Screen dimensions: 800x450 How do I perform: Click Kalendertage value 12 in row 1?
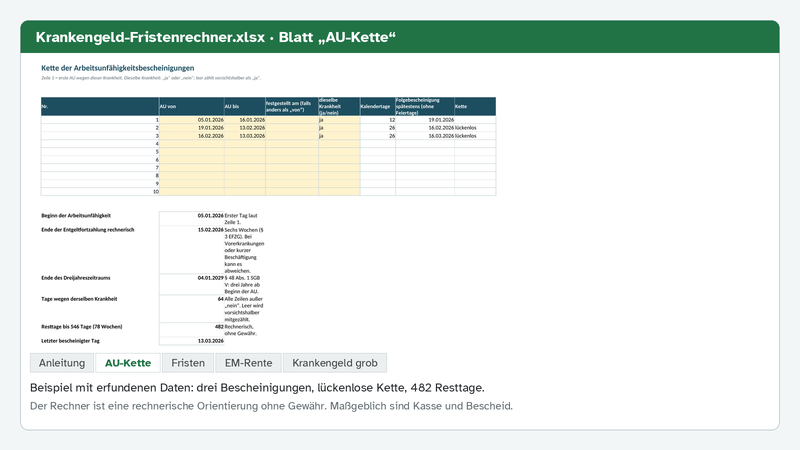pos(378,120)
